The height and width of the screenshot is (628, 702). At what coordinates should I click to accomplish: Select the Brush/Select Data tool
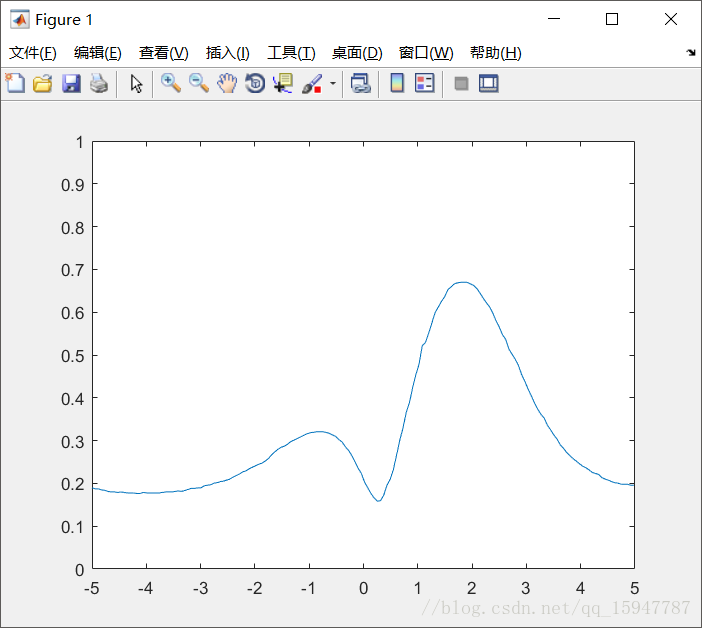(x=312, y=84)
